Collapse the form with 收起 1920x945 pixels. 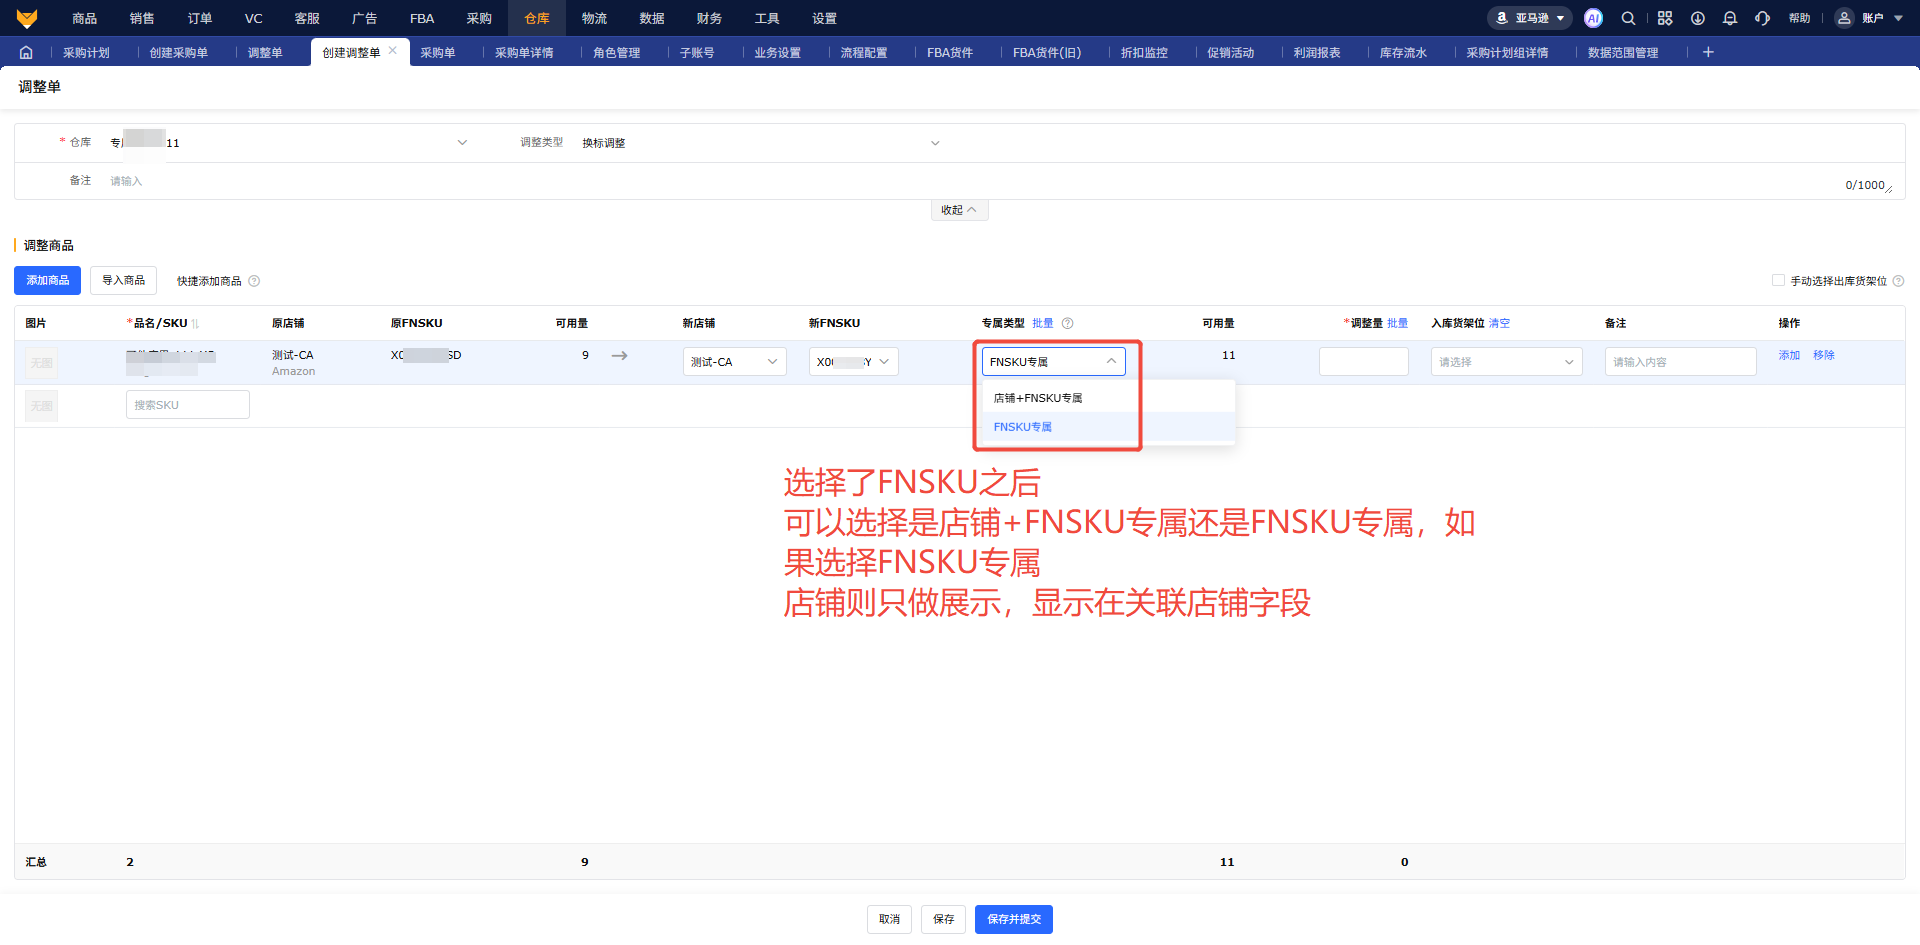tap(958, 210)
